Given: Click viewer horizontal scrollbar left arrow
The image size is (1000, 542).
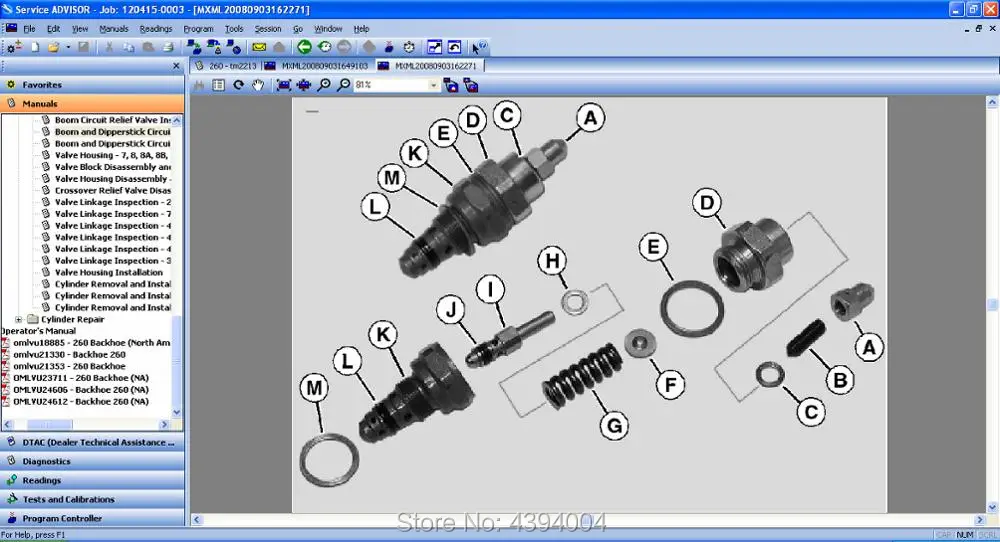Looking at the screenshot, I should 197,520.
